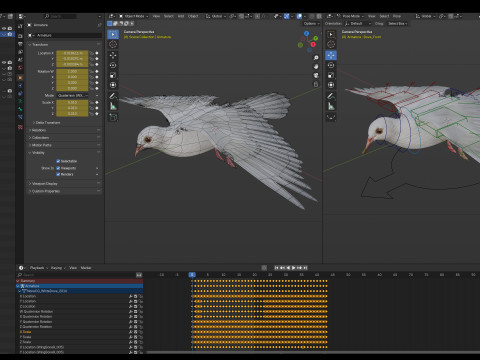Open the Object Mode dropdown
480x360 pixels.
tap(134, 16)
